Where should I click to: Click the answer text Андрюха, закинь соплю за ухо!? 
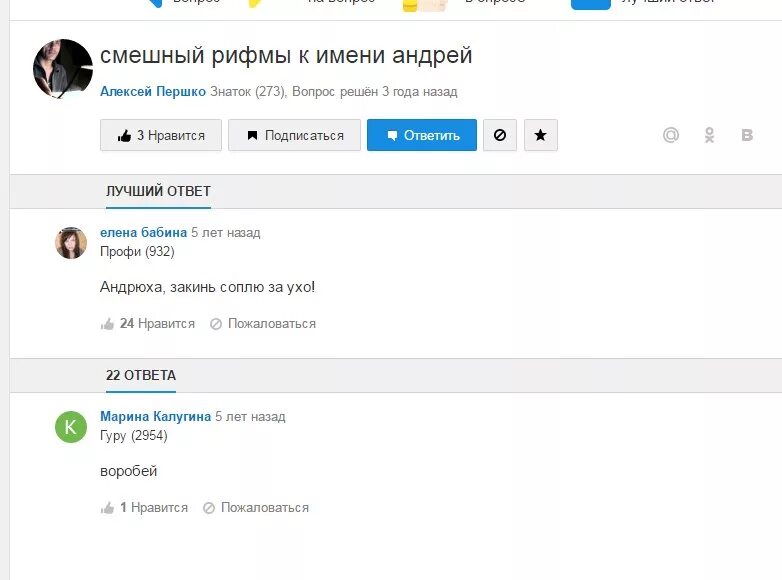[207, 287]
